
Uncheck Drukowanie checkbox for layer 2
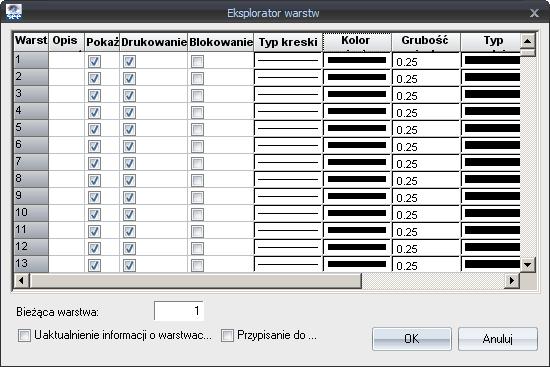click(x=129, y=79)
